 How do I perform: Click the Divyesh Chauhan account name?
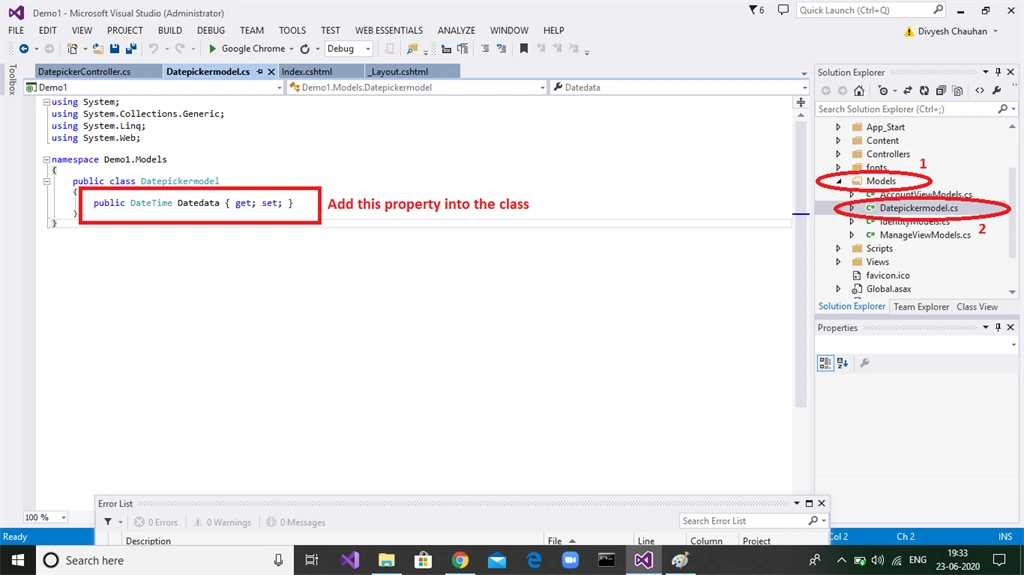(952, 31)
